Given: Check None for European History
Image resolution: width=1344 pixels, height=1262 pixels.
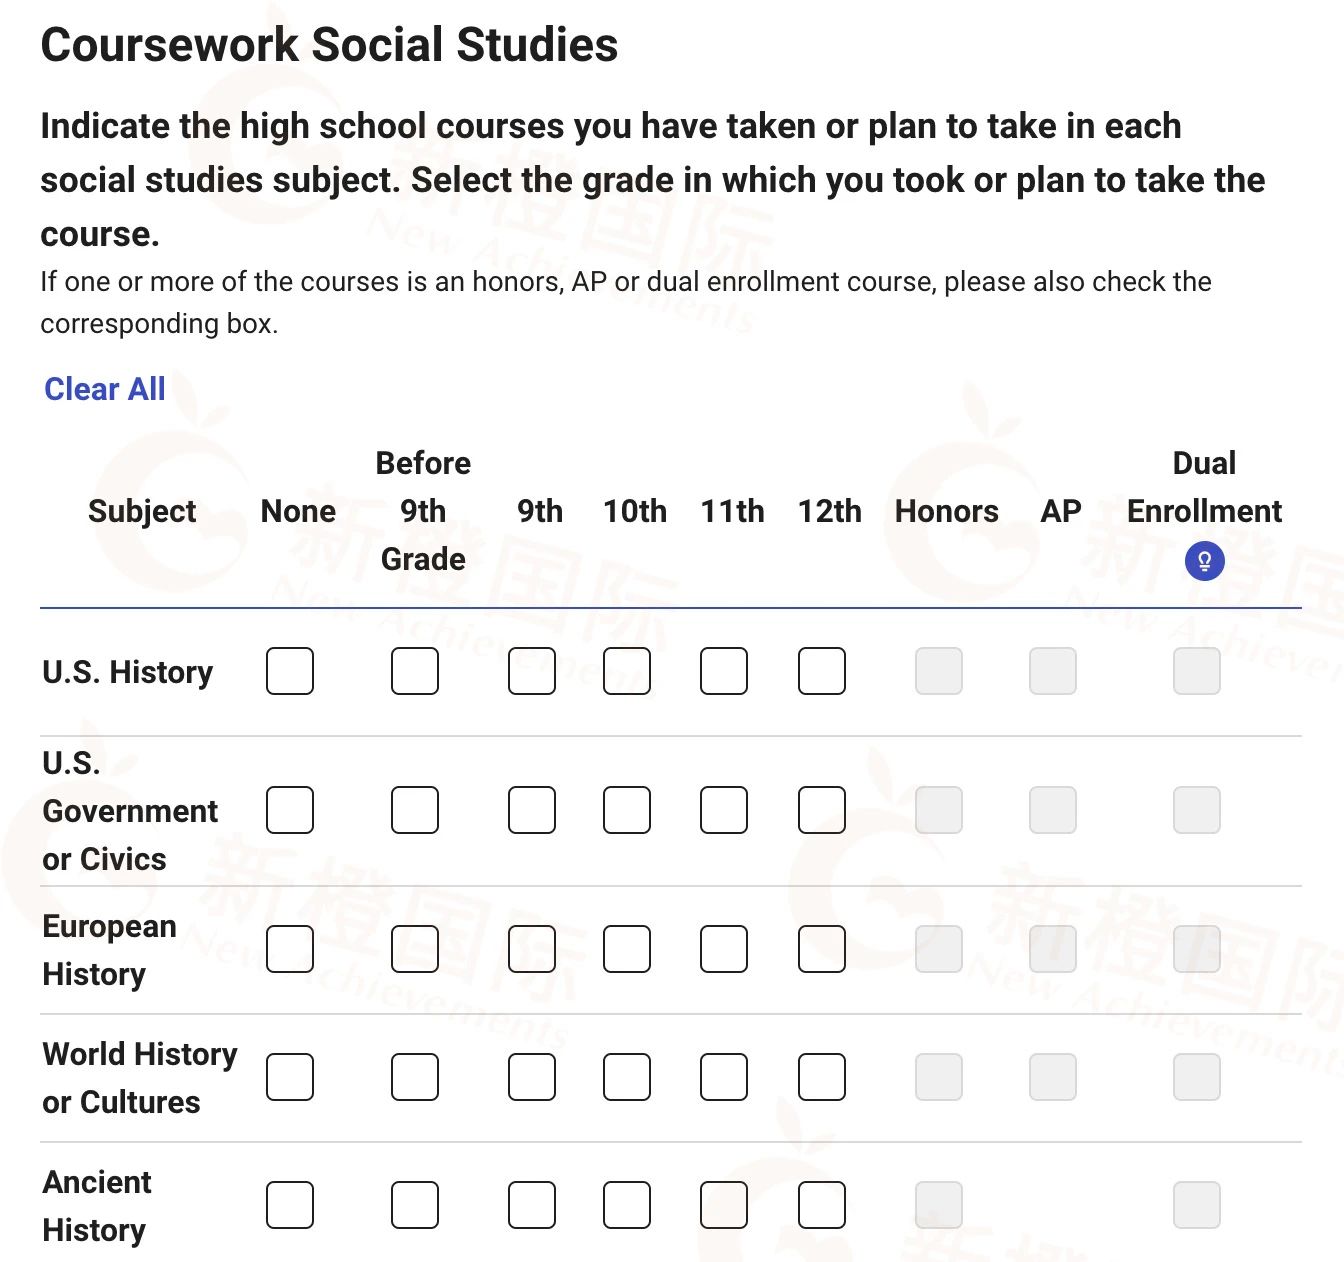Looking at the screenshot, I should (x=290, y=949).
